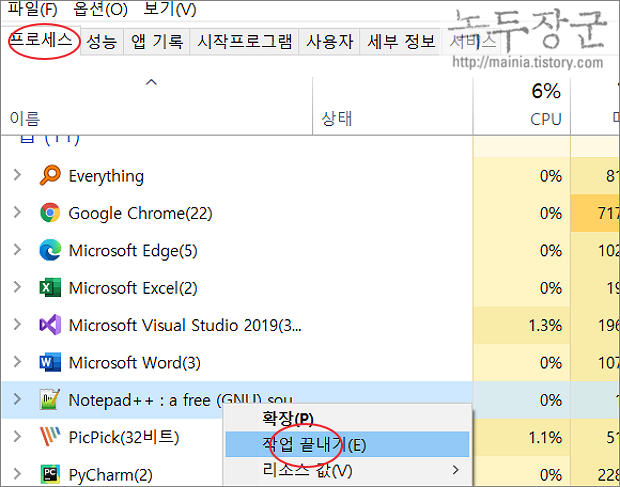Sort by the CPU column header
This screenshot has height=487, width=620.
click(522, 106)
